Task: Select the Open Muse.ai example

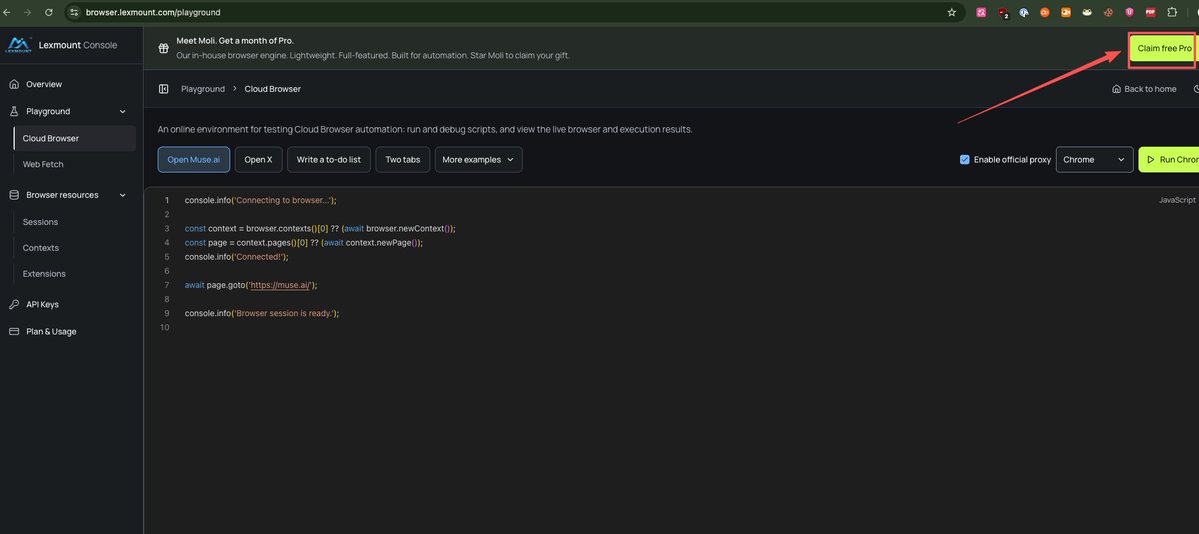Action: pyautogui.click(x=193, y=160)
